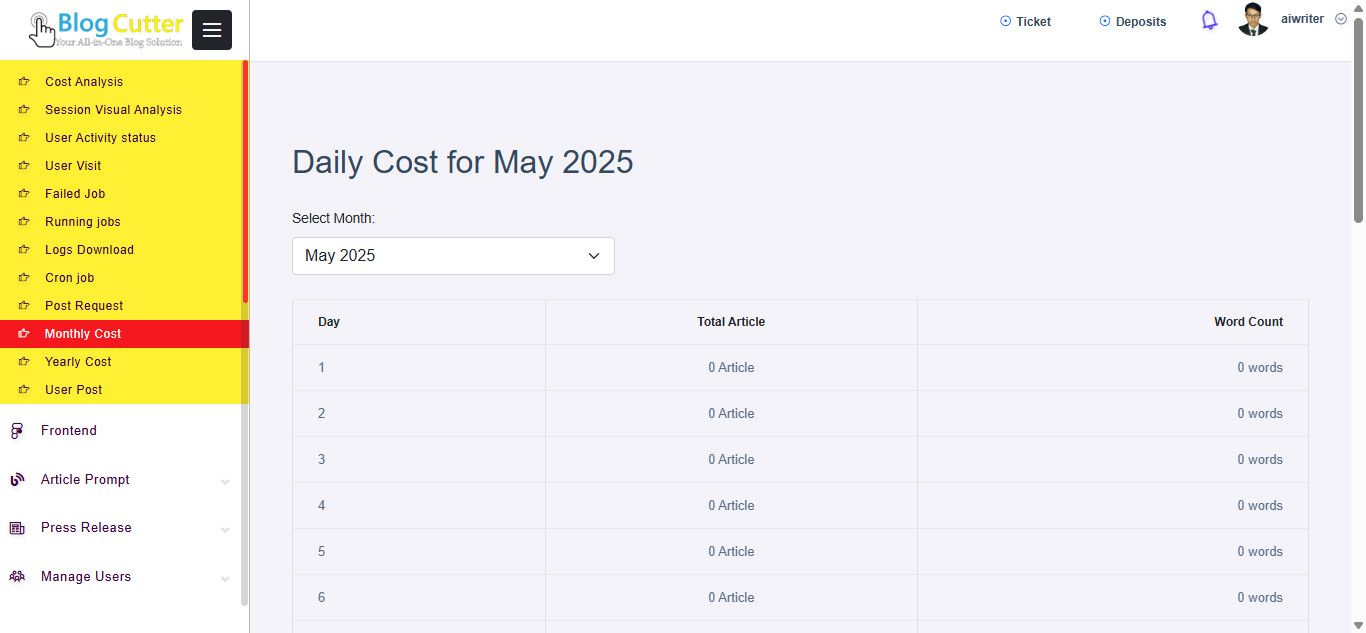
Task: Click the page vertical scrollbar thumb
Action: (x=1358, y=120)
